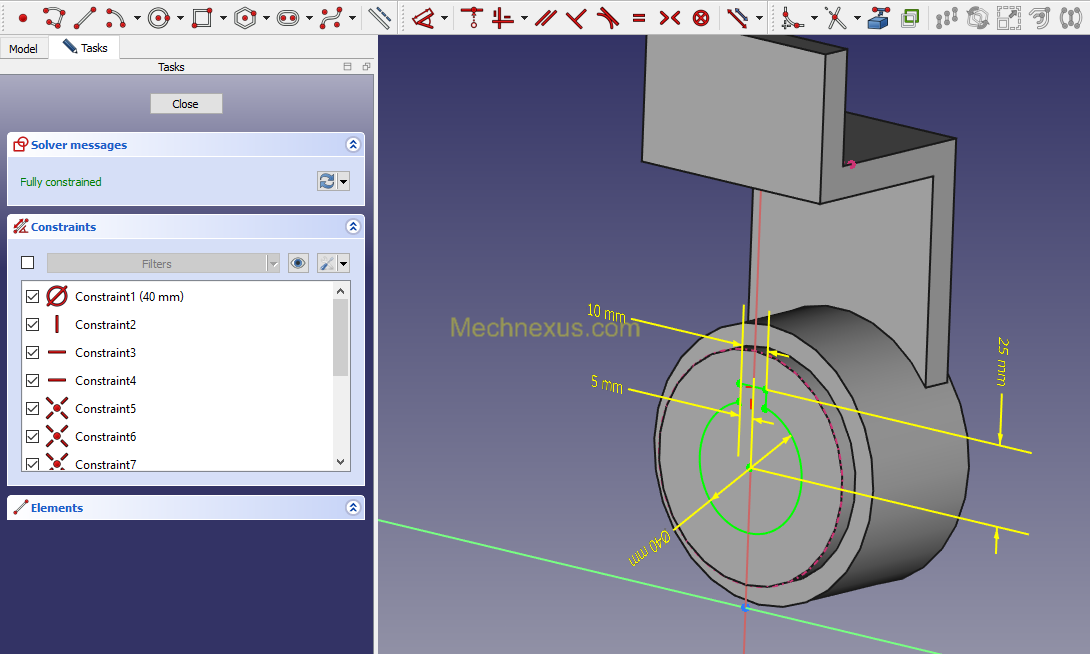Viewport: 1090px width, 654px height.
Task: Uncheck the Constraint1 (40 mm) checkbox
Action: coord(32,297)
